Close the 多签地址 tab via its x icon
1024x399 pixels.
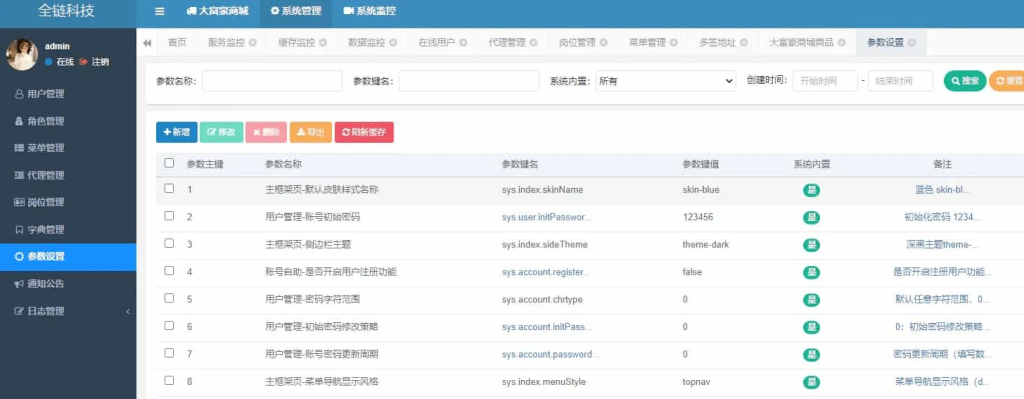click(744, 42)
